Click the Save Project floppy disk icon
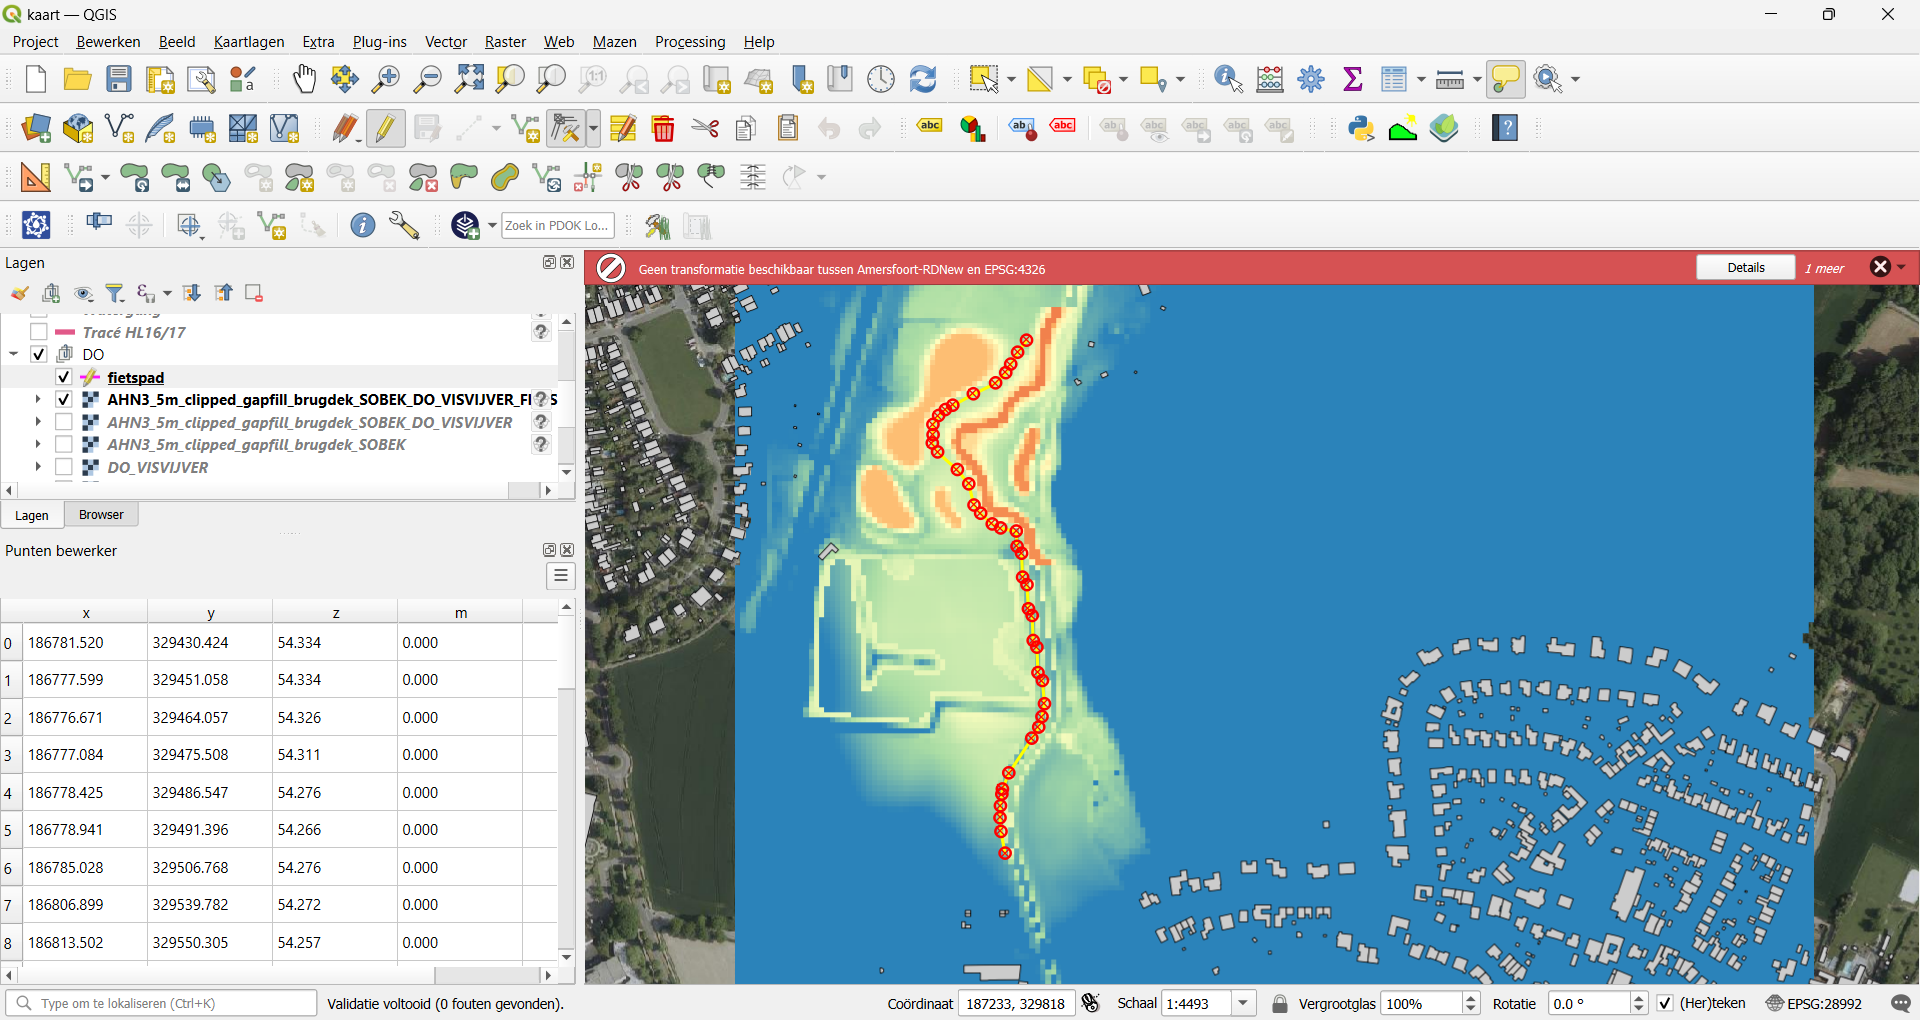The image size is (1920, 1020). [x=119, y=79]
